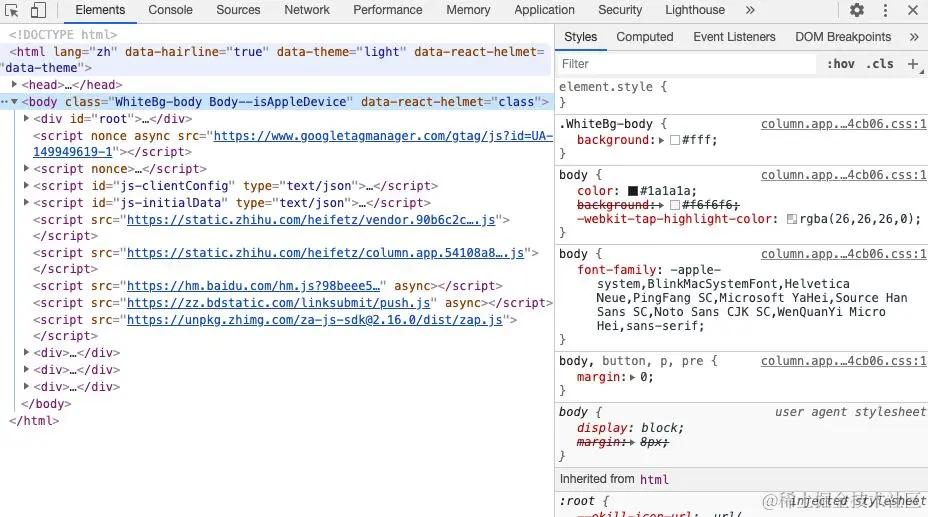This screenshot has width=928, height=517.
Task: Expand .WhiteBg-body background shorthand triangle
Action: click(661, 140)
